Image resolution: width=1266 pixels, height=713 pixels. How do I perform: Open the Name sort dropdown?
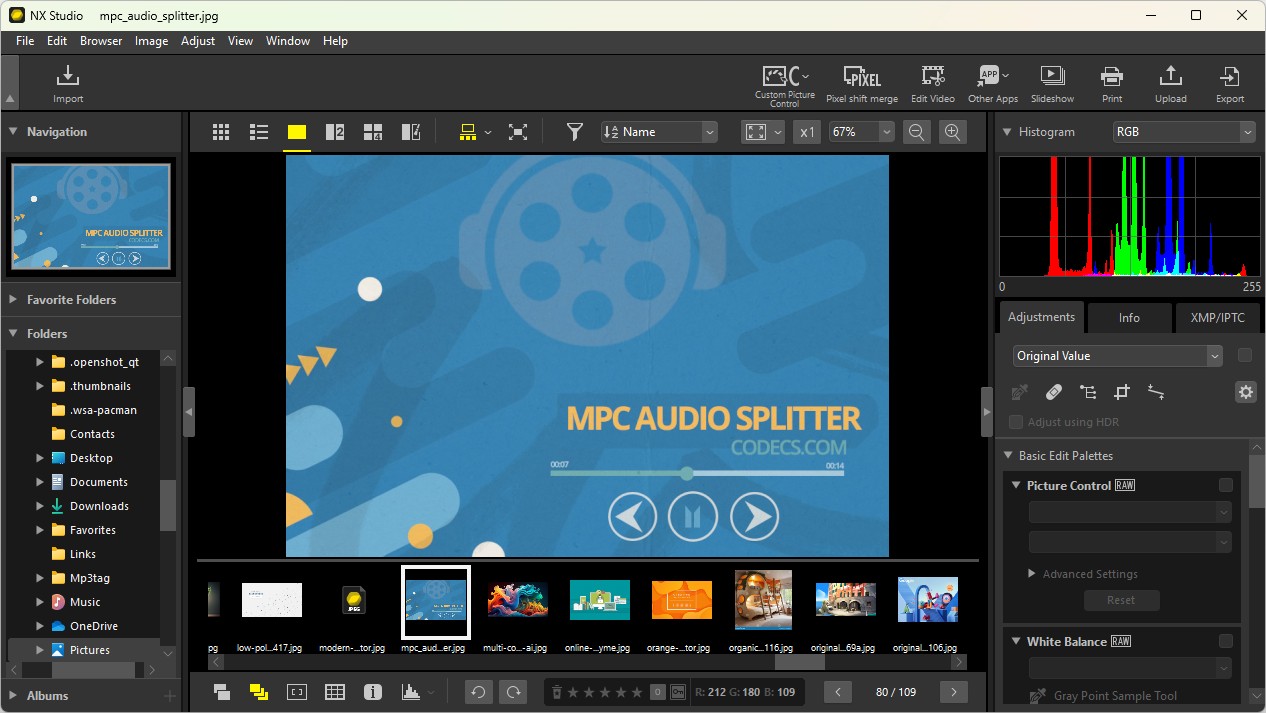659,132
